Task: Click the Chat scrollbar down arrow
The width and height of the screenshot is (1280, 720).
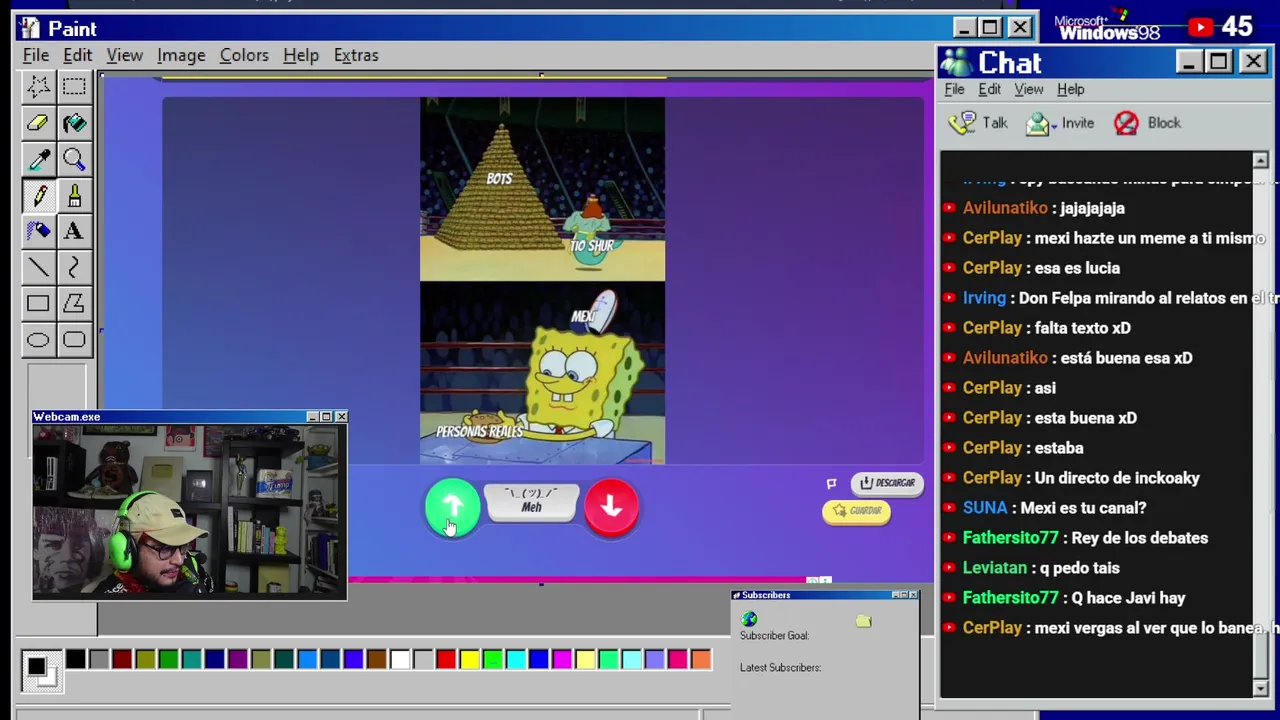Action: click(1260, 687)
